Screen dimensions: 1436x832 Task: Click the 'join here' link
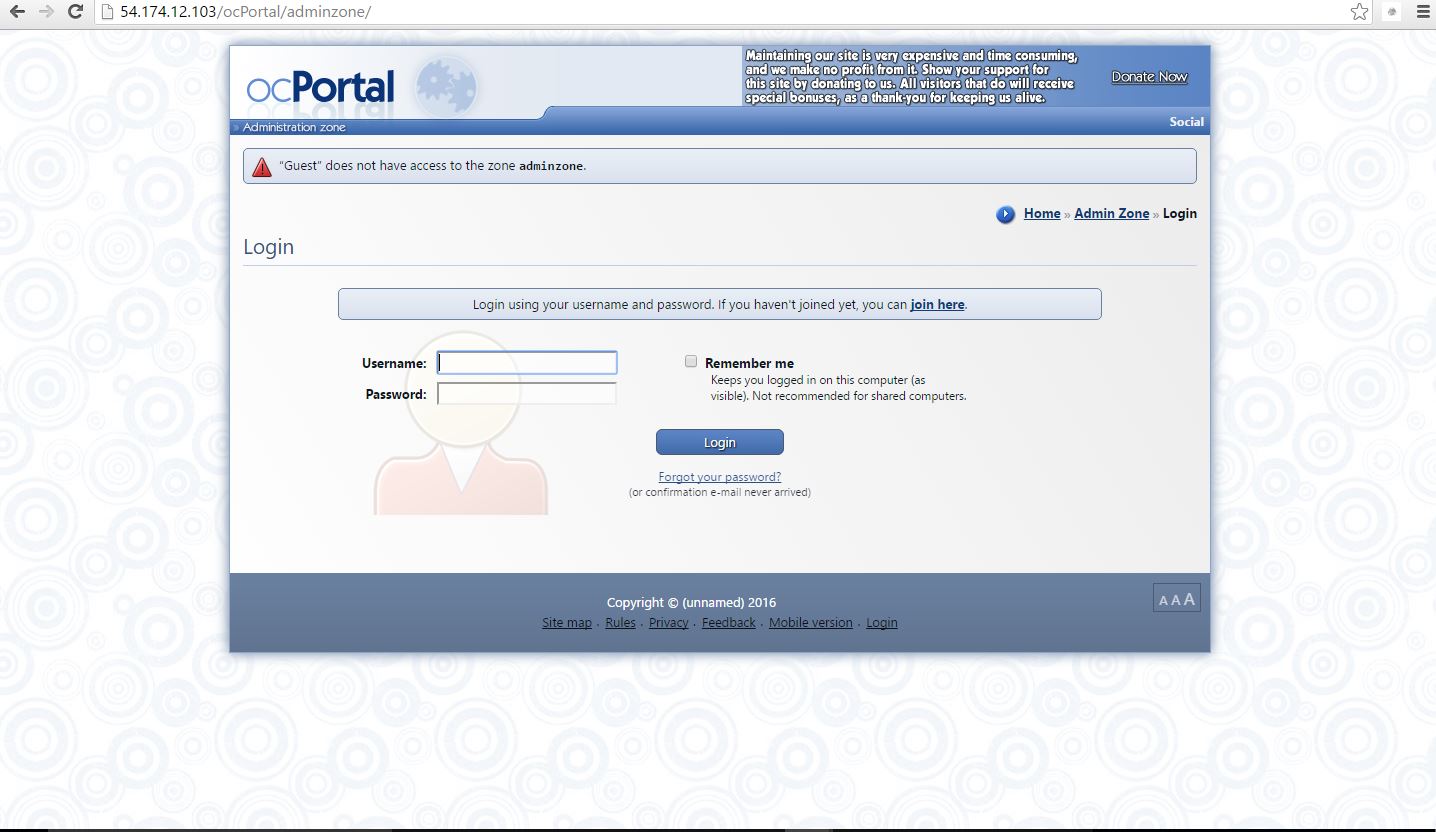936,304
